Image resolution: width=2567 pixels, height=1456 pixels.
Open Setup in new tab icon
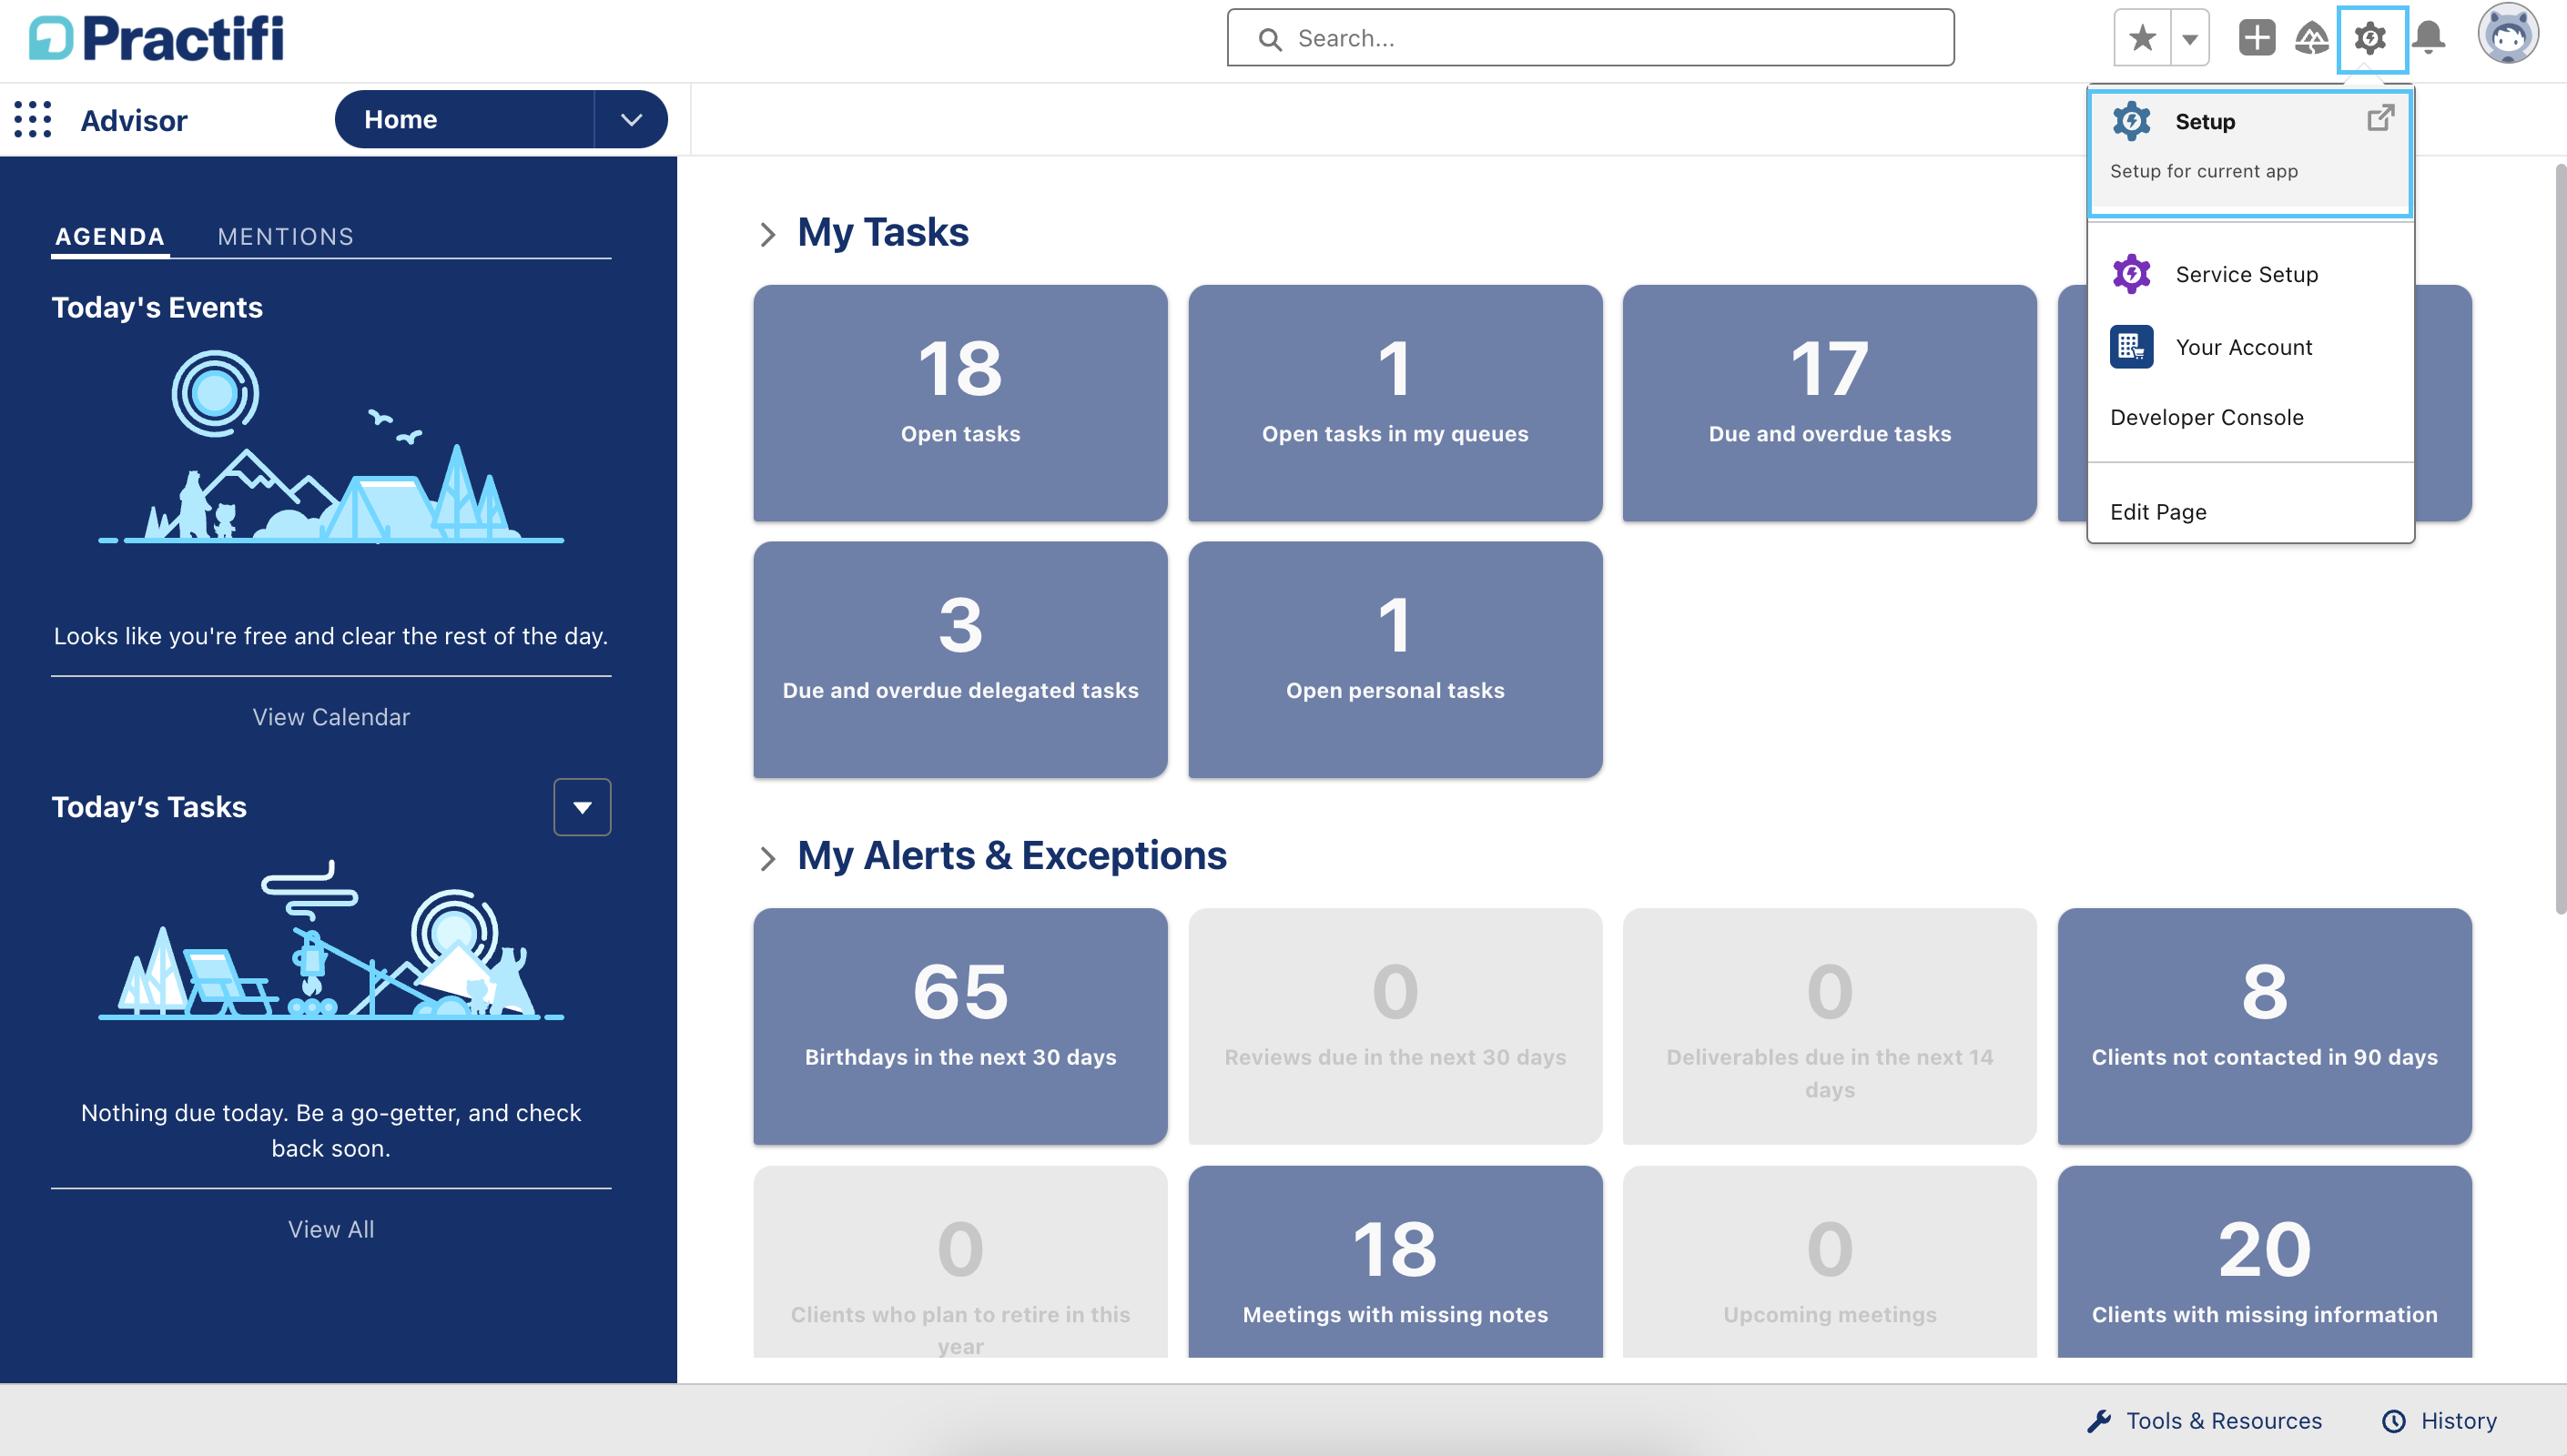click(2380, 118)
